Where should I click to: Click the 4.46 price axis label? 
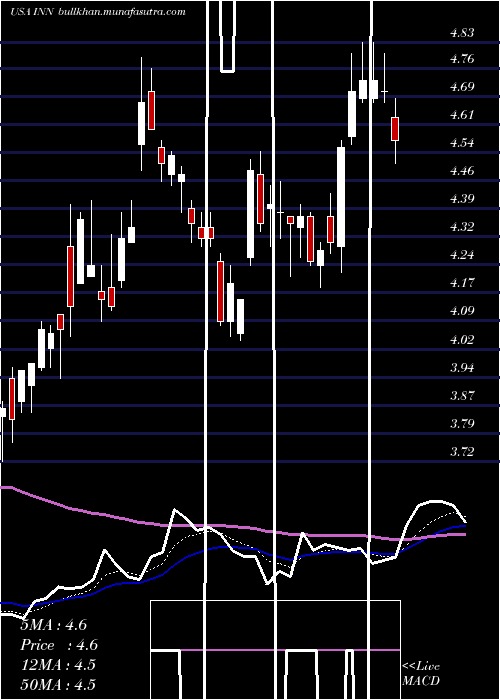coord(462,171)
